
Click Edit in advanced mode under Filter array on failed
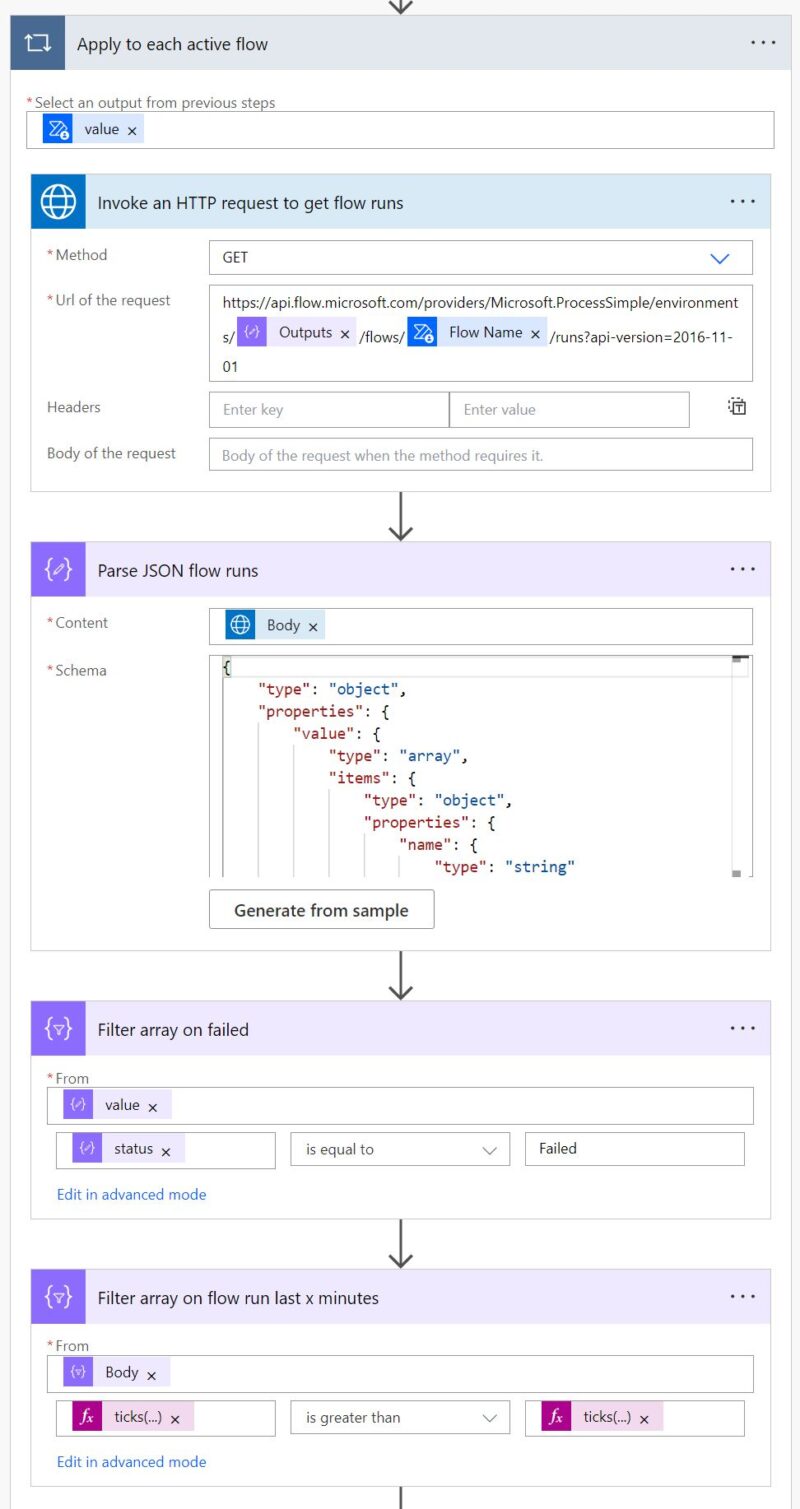[131, 1194]
